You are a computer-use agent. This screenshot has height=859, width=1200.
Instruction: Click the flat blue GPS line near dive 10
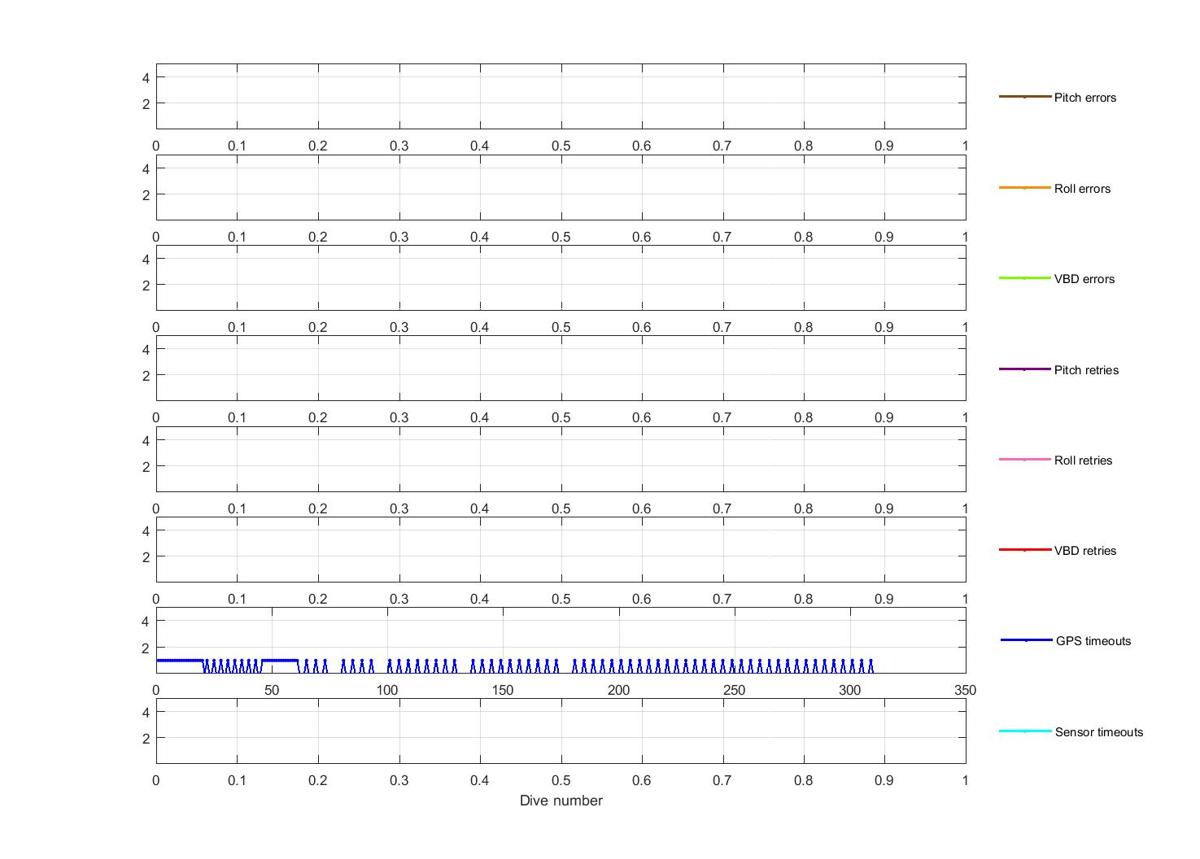click(179, 660)
